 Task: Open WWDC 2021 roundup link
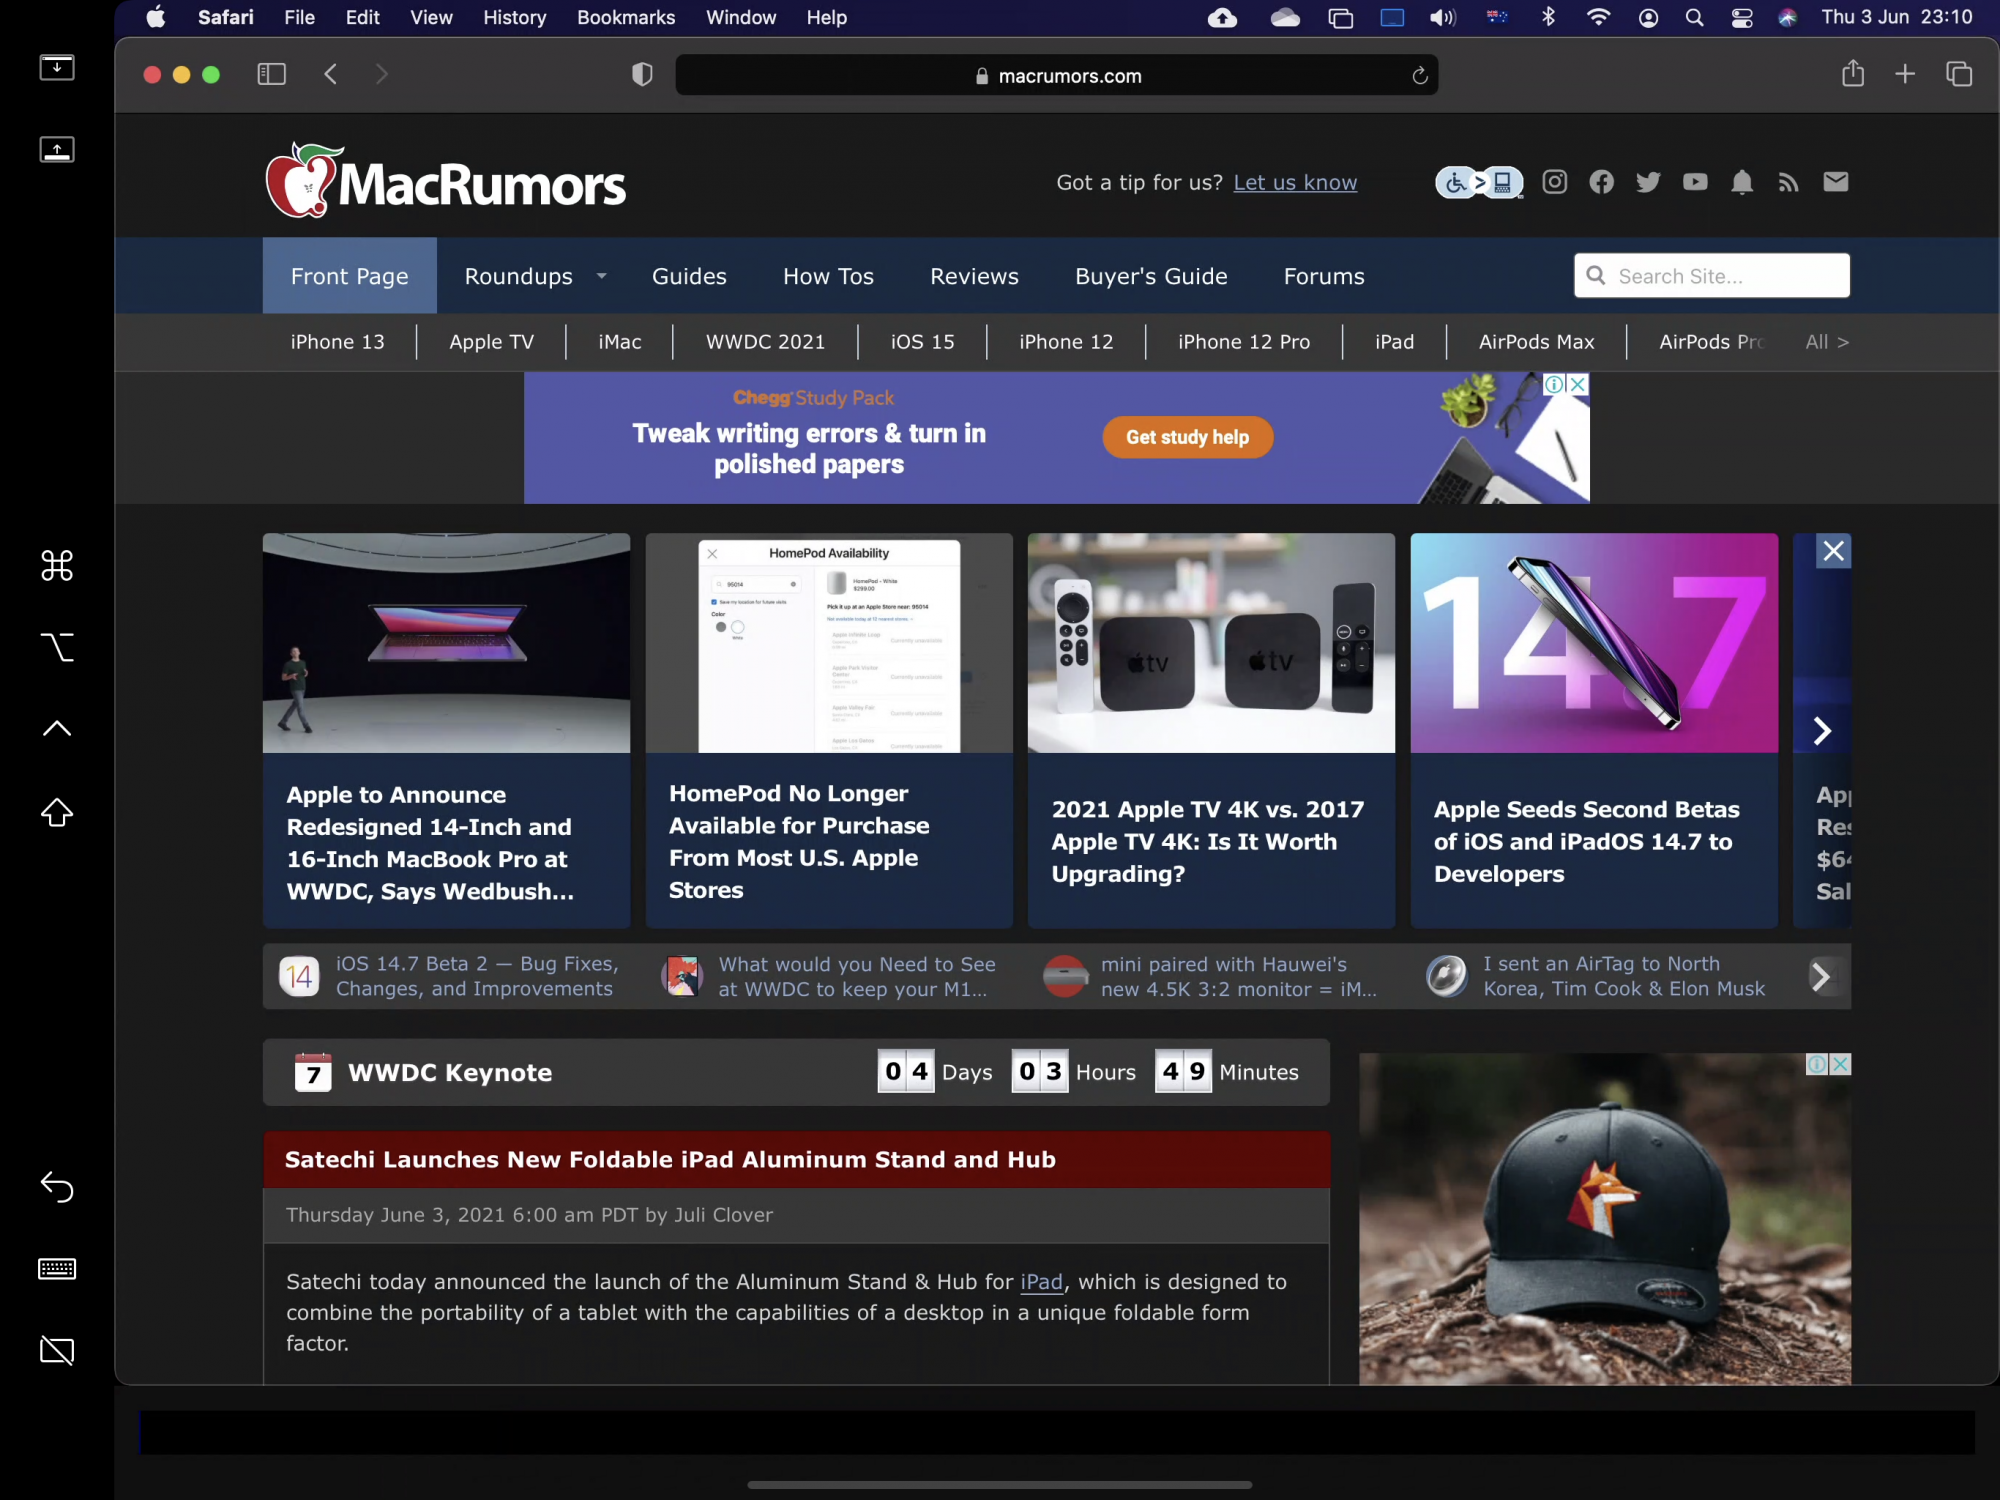pos(765,342)
